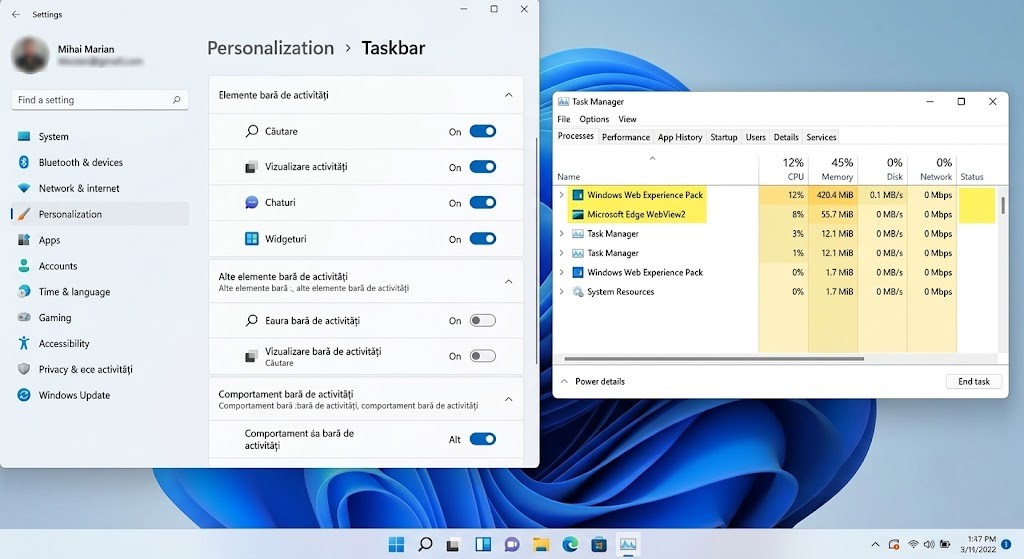This screenshot has height=559, width=1024.
Task: Open Task Manager File menu
Action: tap(564, 119)
